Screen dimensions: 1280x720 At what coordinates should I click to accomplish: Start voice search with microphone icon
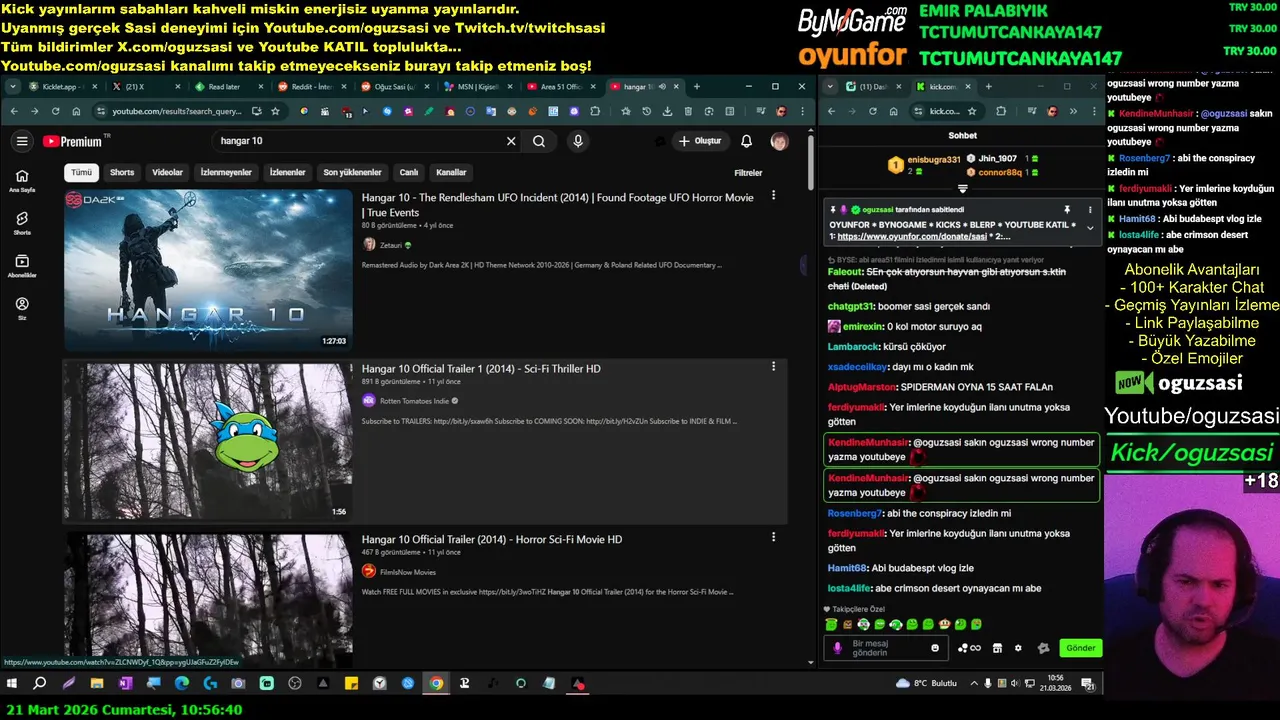coord(577,141)
